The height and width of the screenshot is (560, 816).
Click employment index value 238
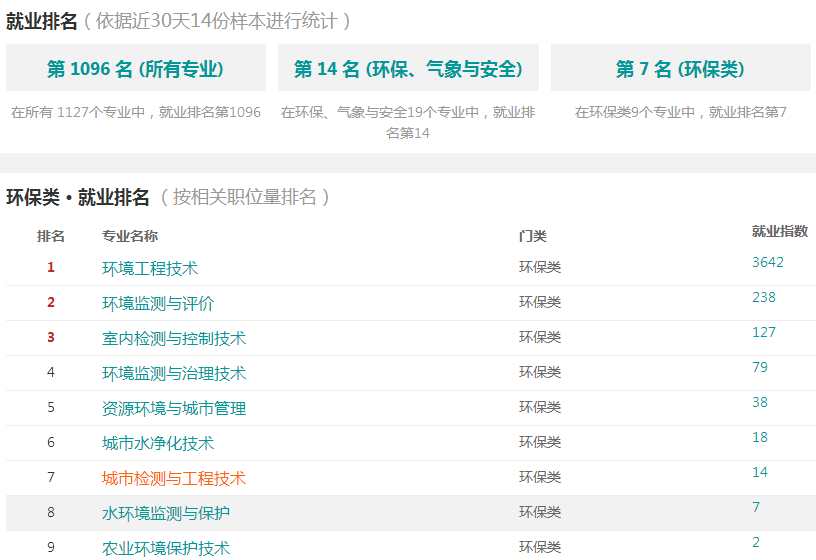763,297
